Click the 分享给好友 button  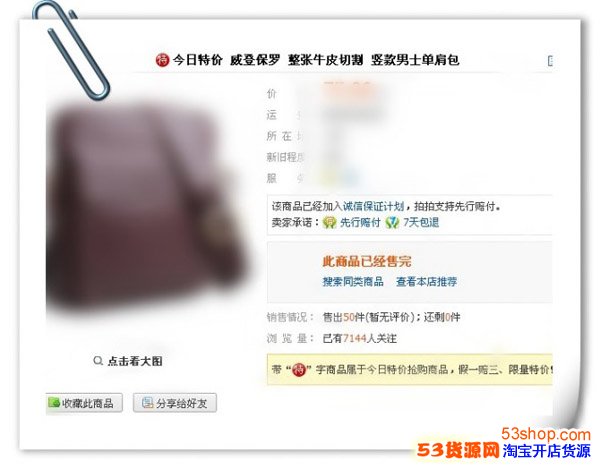[x=175, y=403]
